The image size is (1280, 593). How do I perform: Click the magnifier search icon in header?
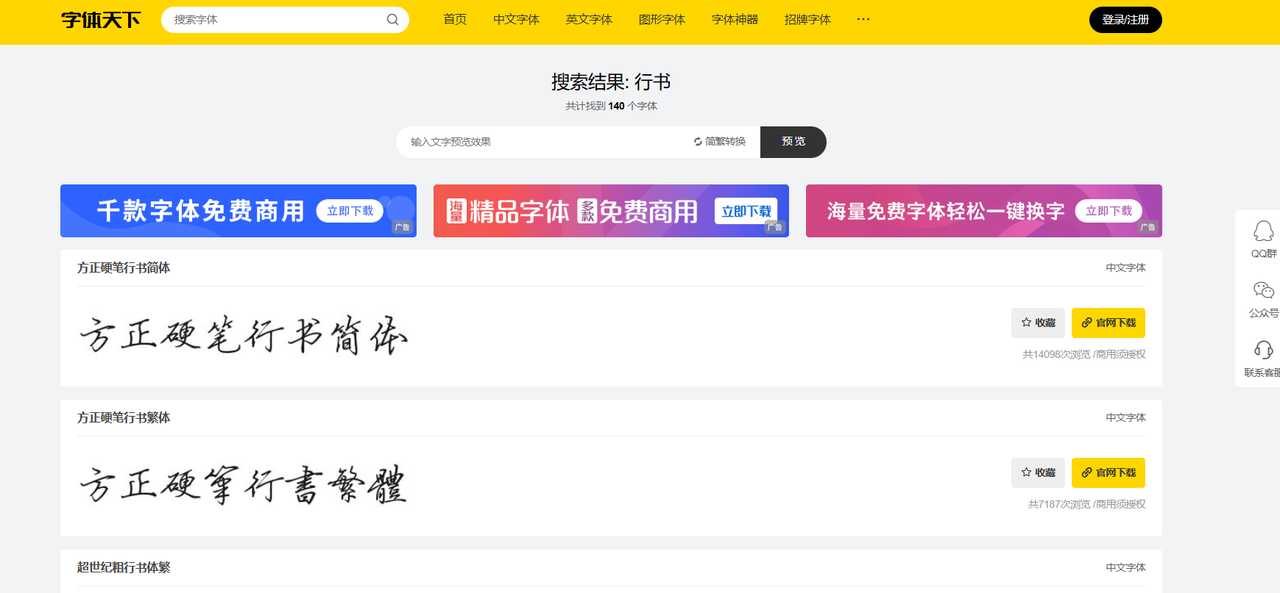[x=393, y=20]
